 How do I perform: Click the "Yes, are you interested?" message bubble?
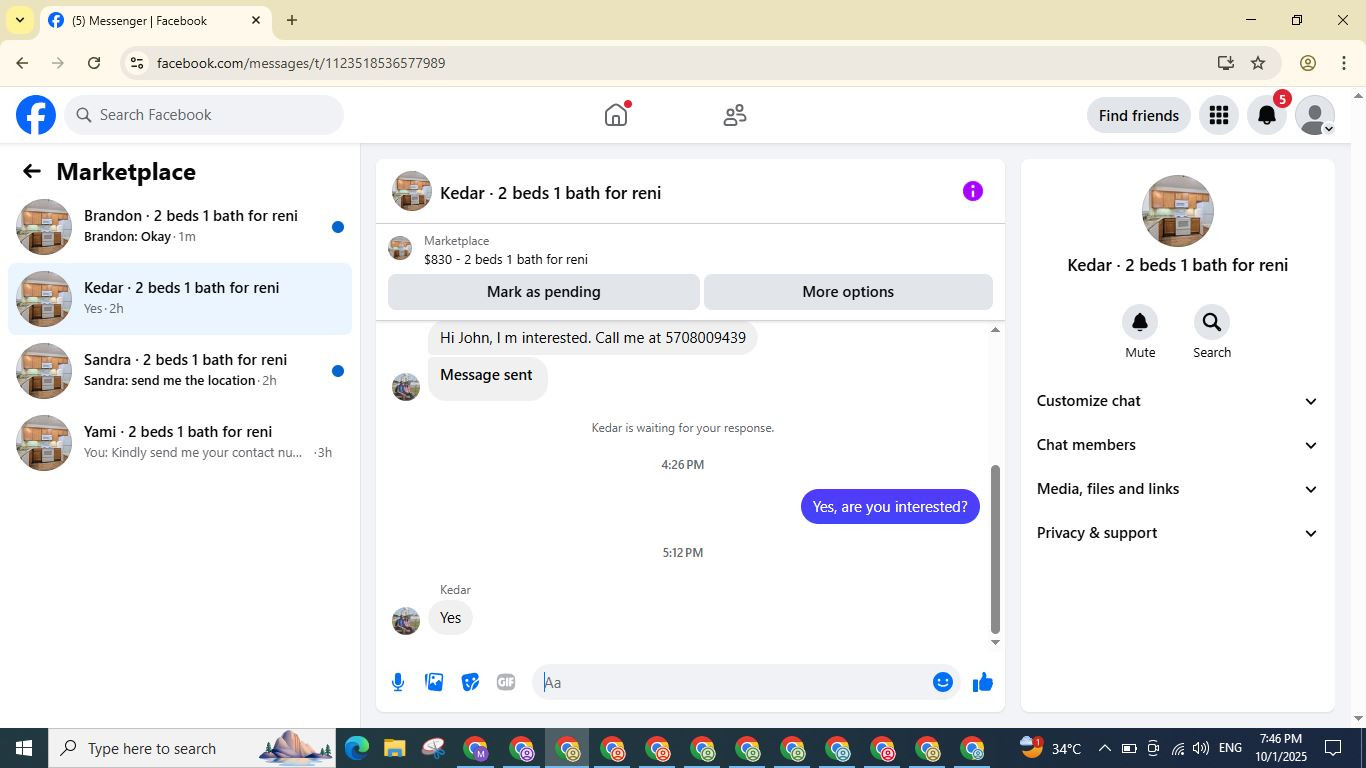click(x=890, y=507)
